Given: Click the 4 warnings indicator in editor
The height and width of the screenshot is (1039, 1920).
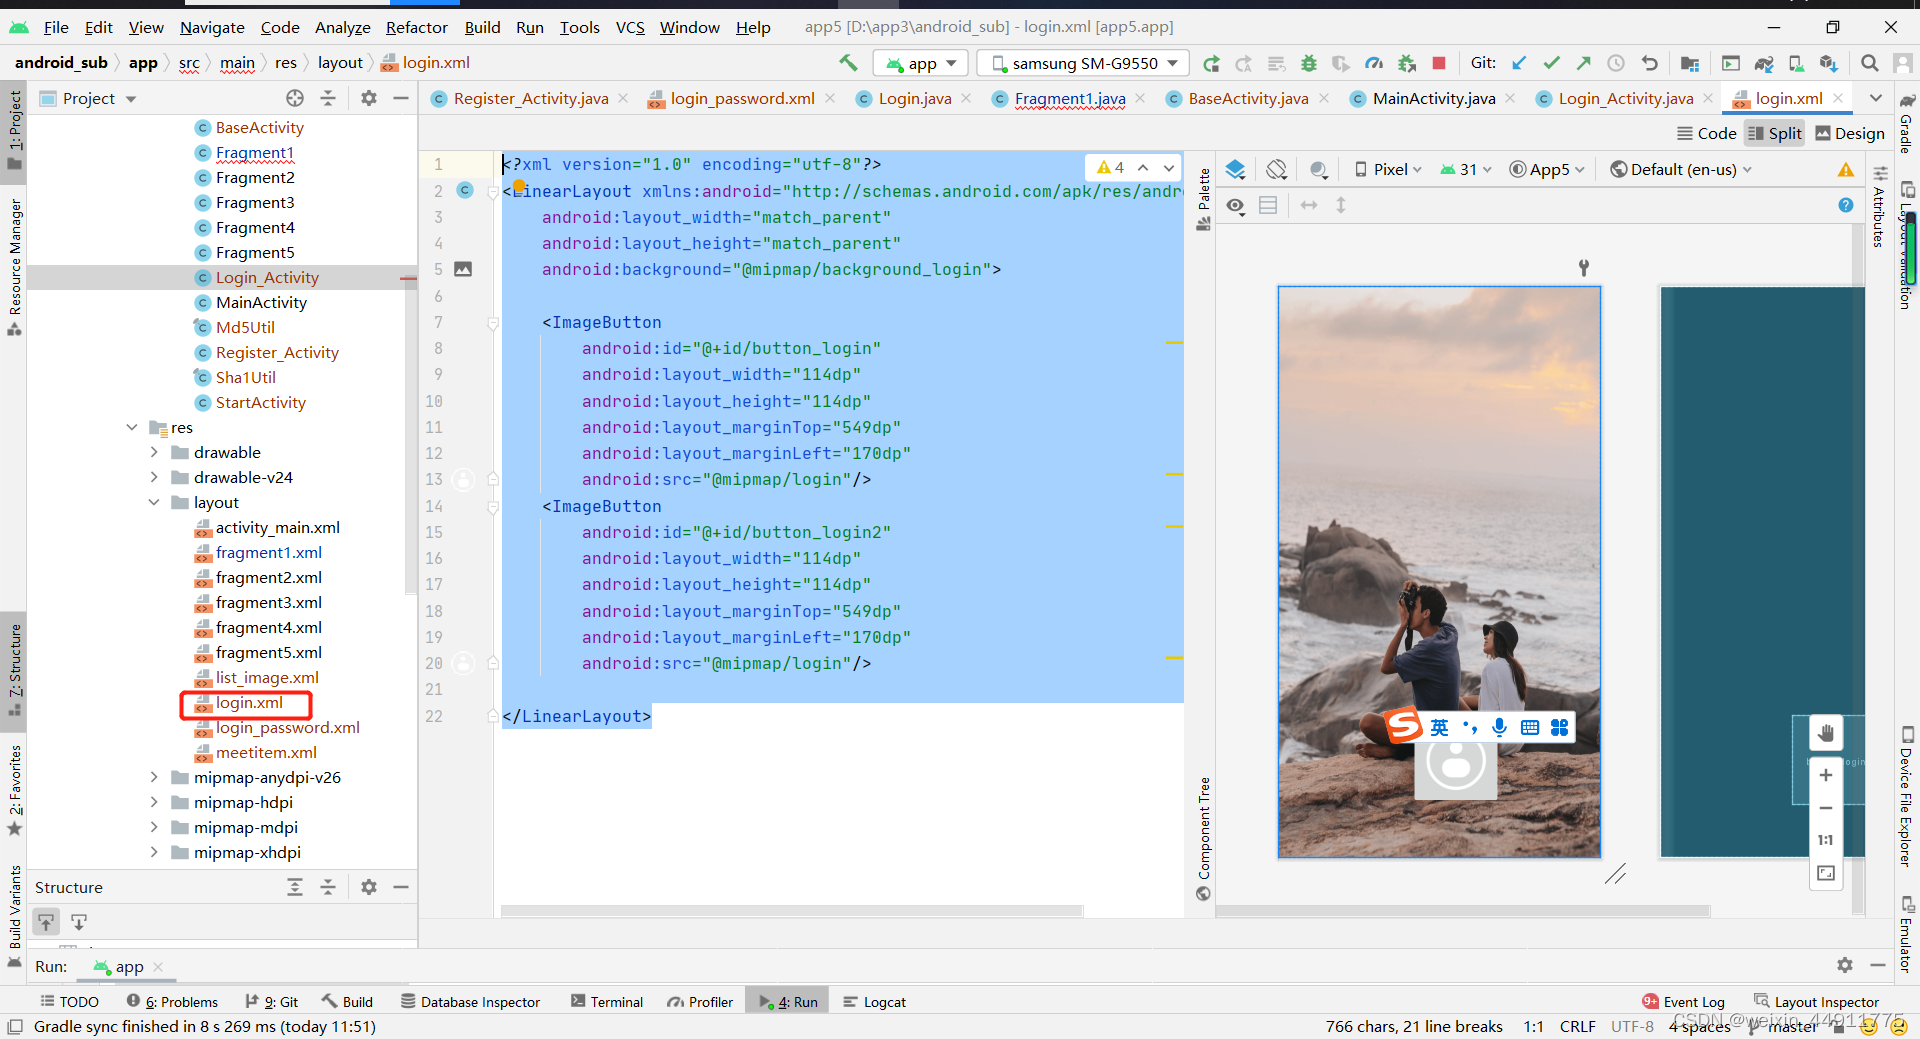Looking at the screenshot, I should click(x=1111, y=167).
